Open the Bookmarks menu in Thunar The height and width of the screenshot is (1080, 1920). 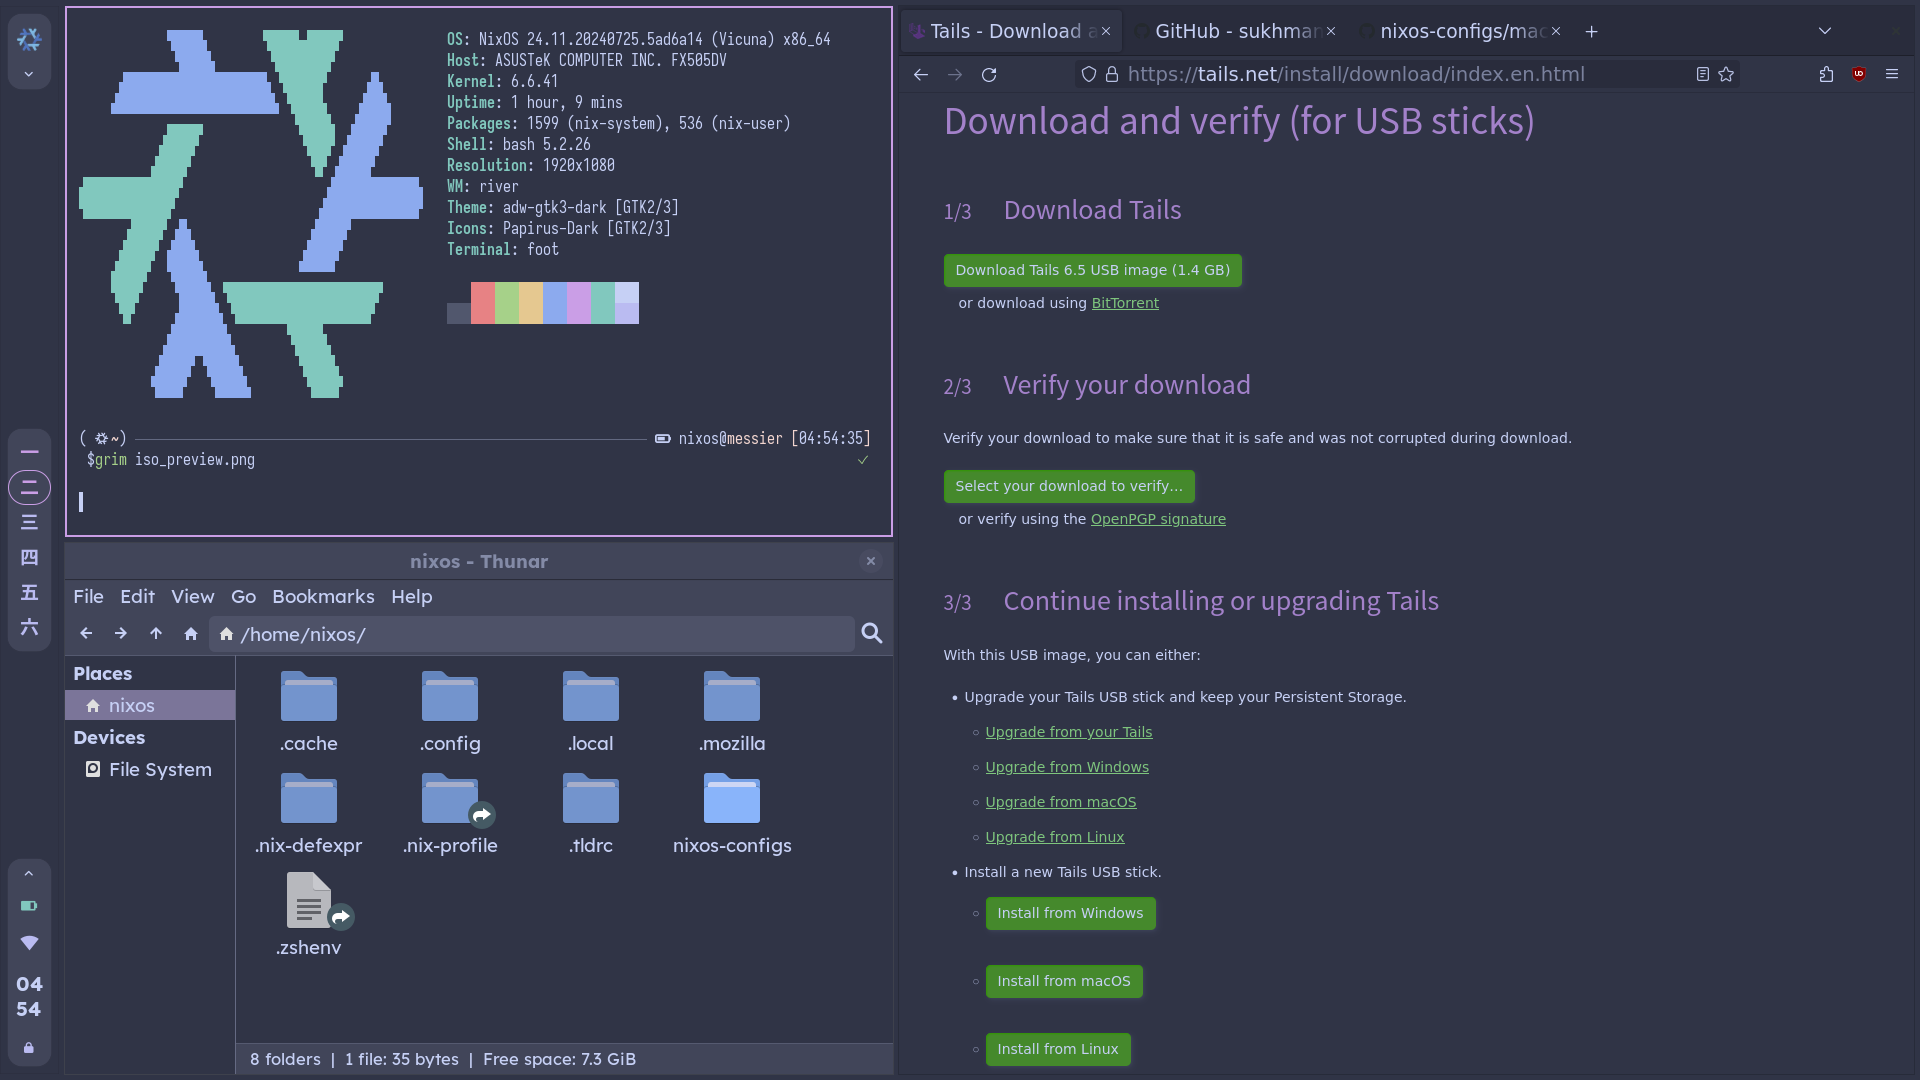tap(323, 596)
